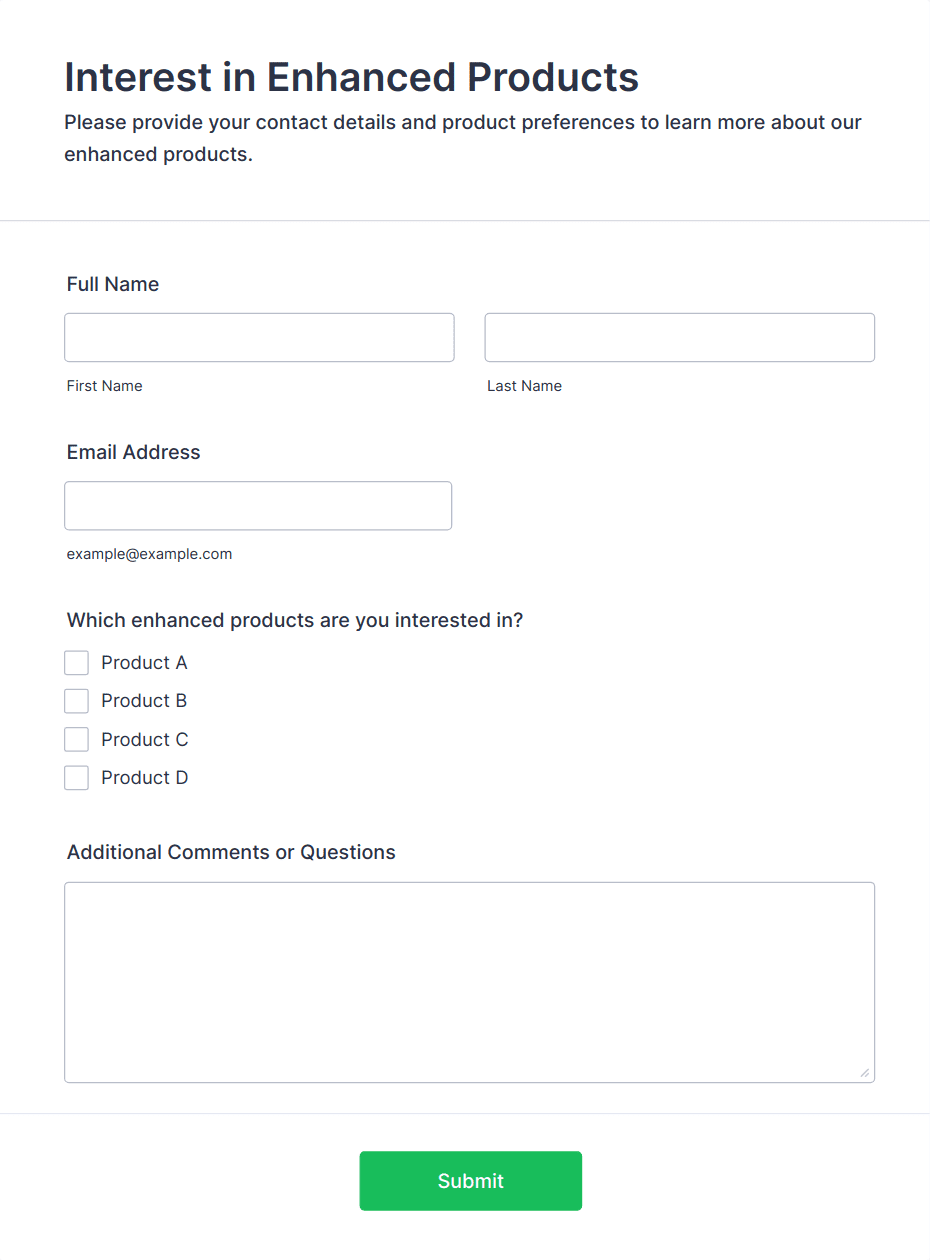Click the "Full Name" field label
The width and height of the screenshot is (930, 1260).
(113, 284)
